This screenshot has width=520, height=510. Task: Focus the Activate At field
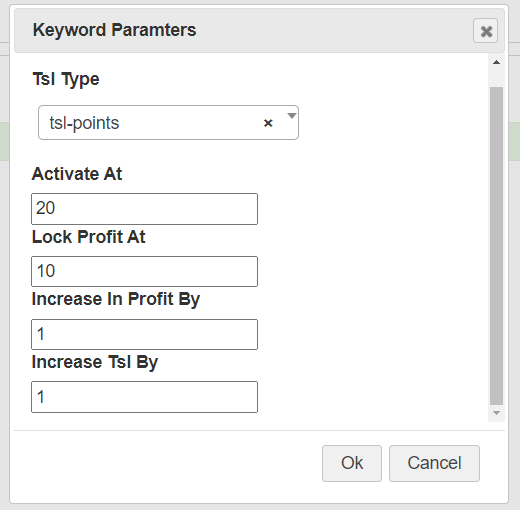144,209
